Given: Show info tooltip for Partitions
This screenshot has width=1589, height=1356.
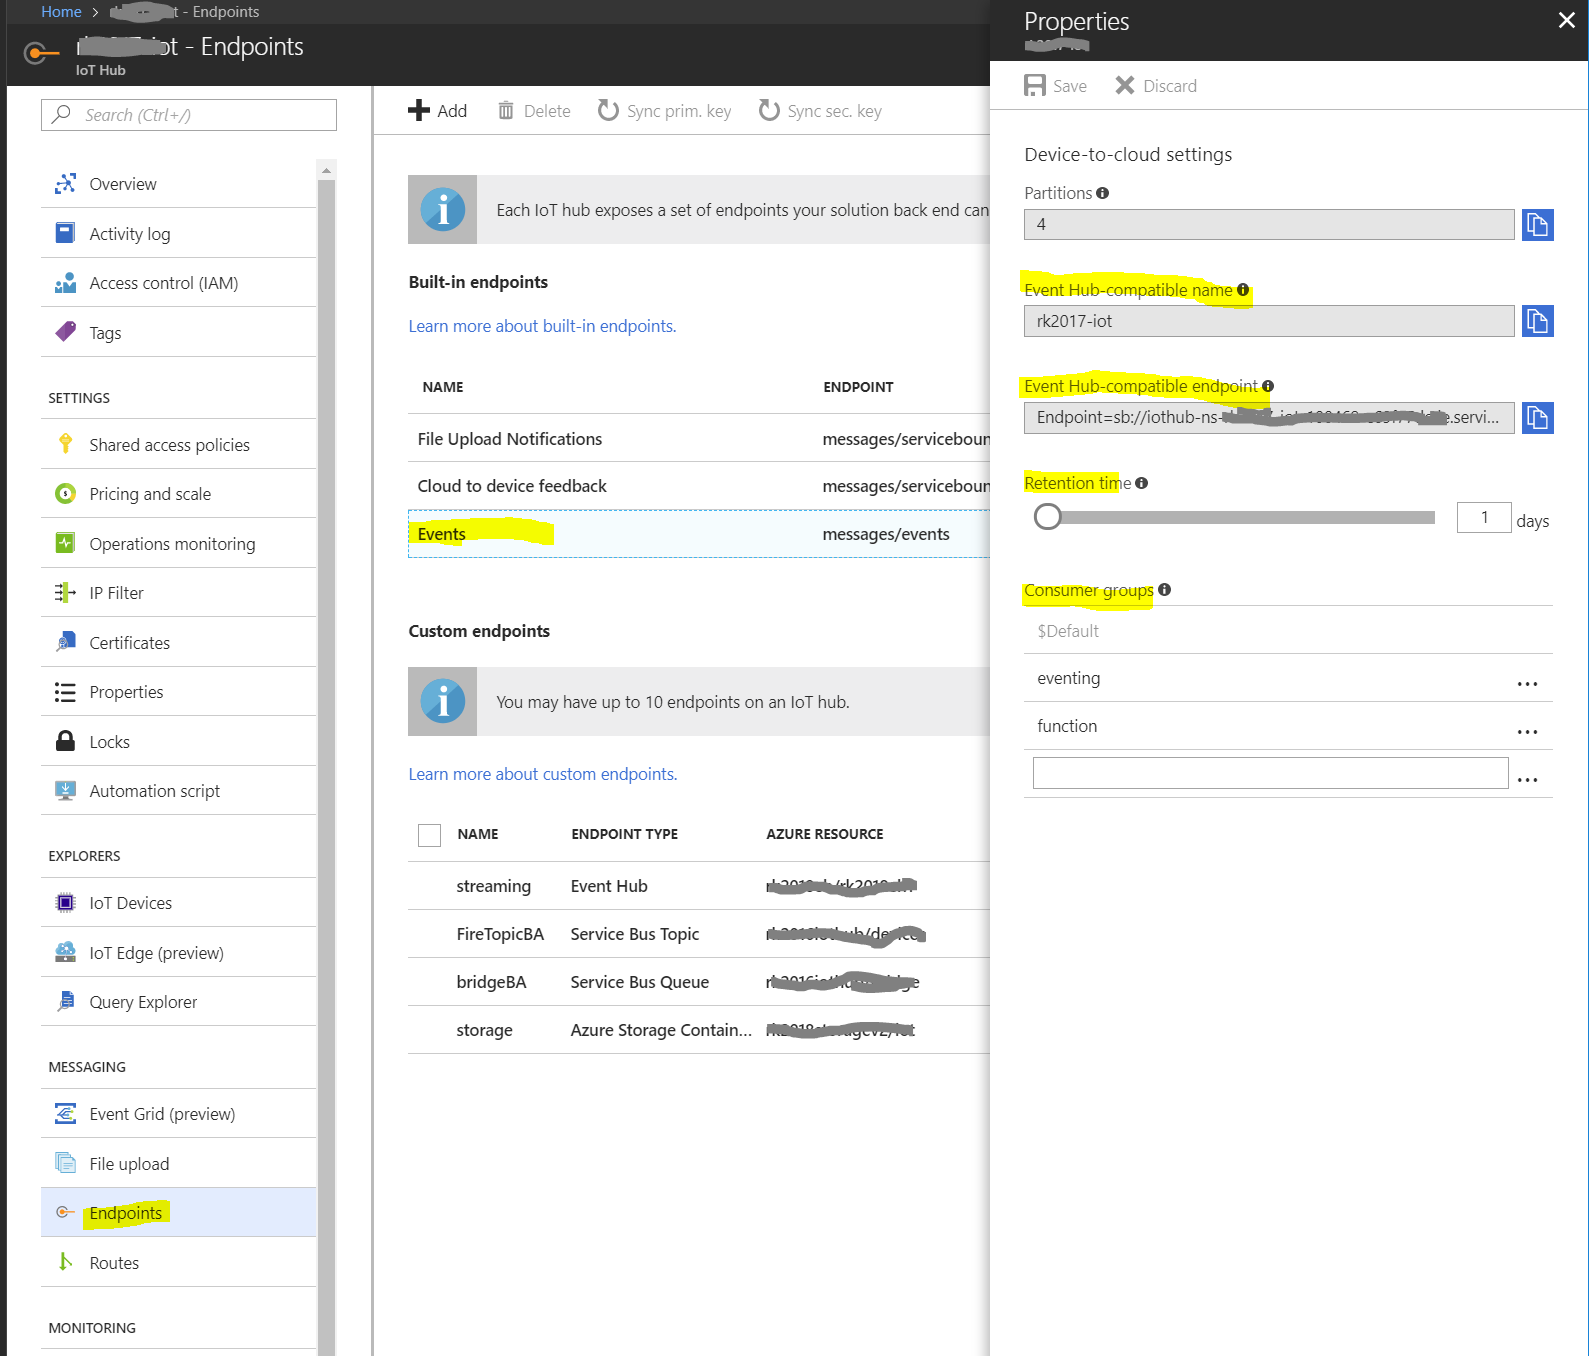Looking at the screenshot, I should tap(1102, 193).
